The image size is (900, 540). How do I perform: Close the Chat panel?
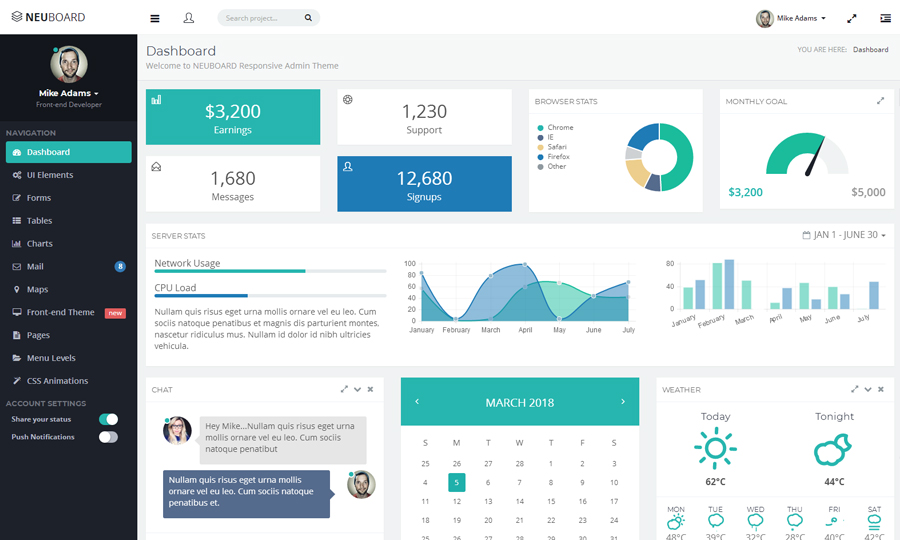(x=370, y=389)
